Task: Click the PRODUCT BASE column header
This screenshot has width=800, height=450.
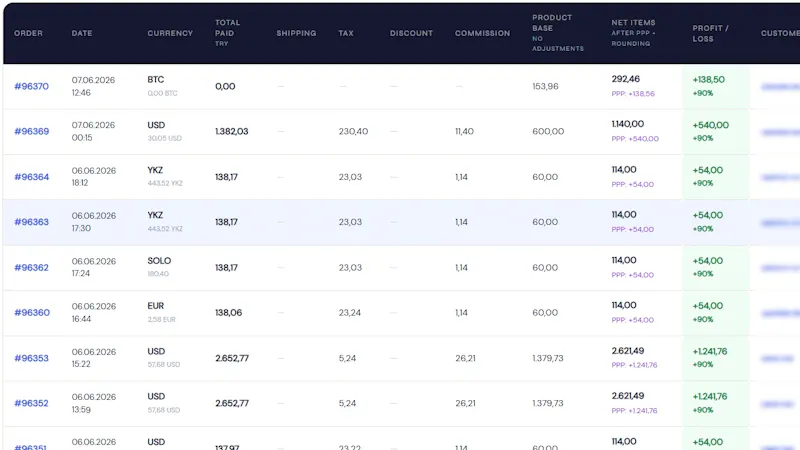Action: (558, 33)
